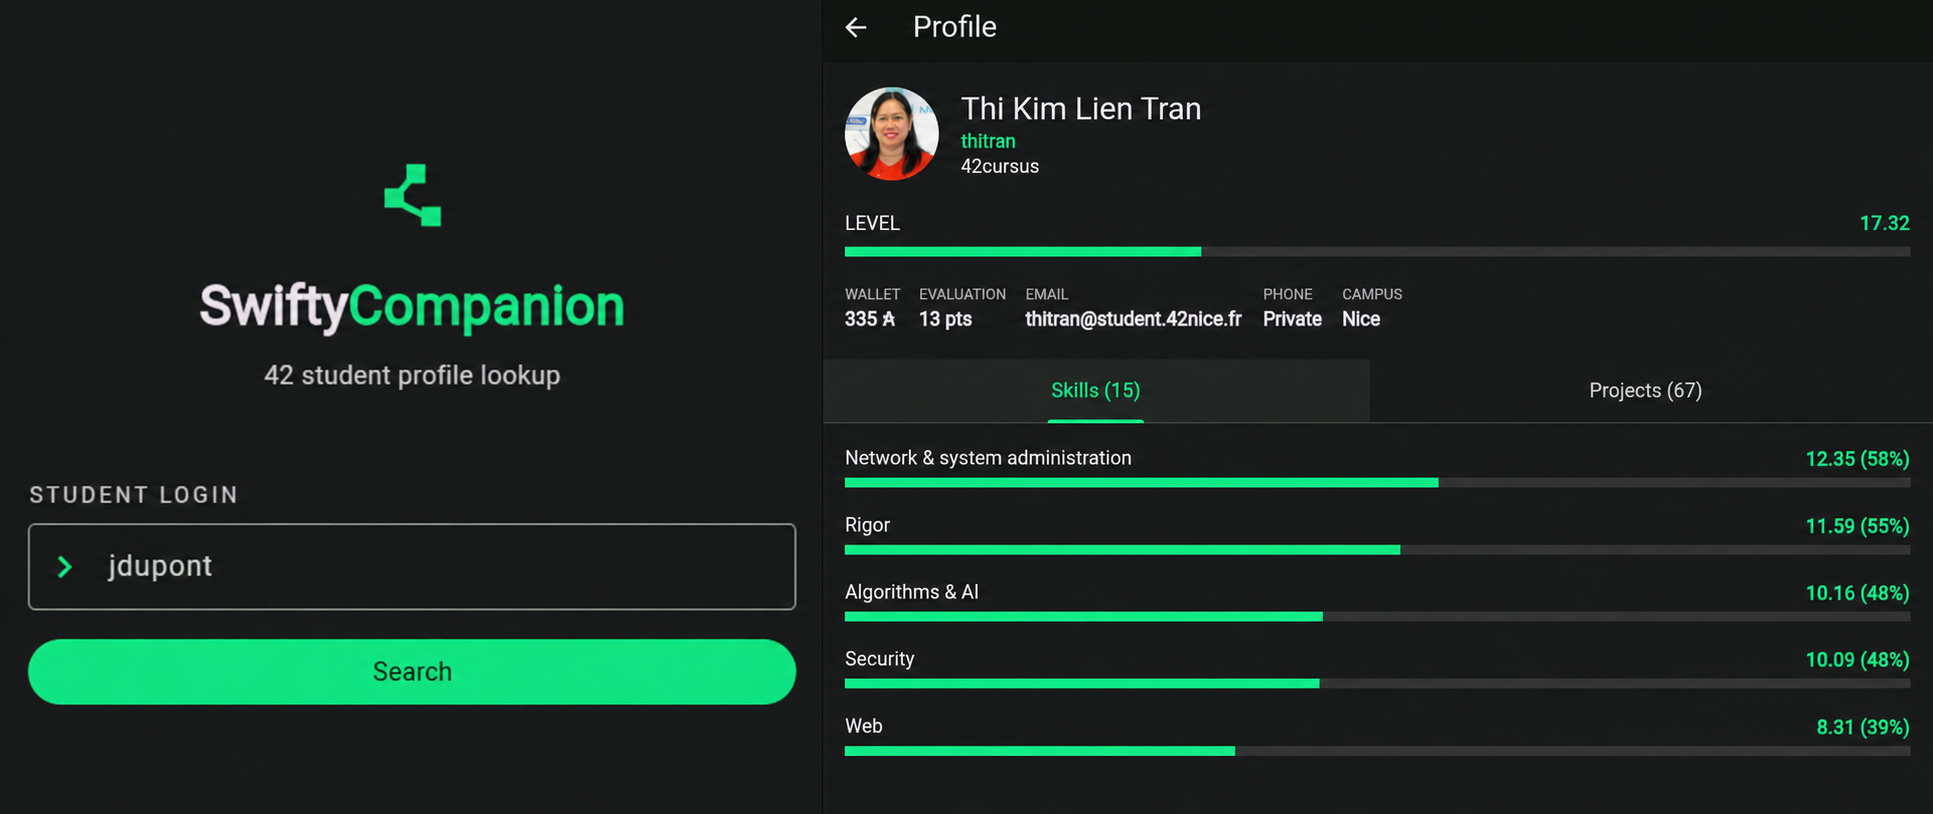Image resolution: width=1933 pixels, height=814 pixels.
Task: Click the 11.59 (55%) score
Action: point(1857,526)
